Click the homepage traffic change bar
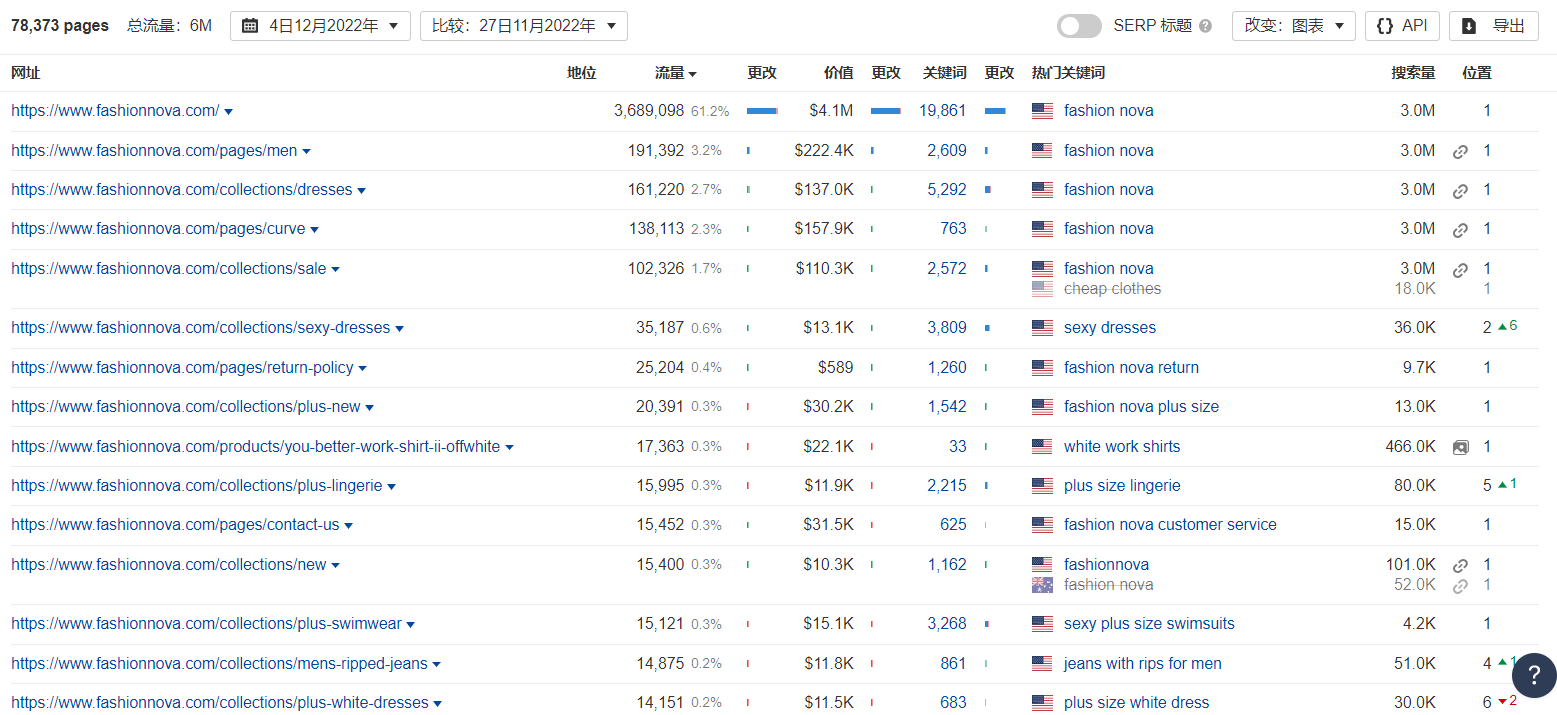The height and width of the screenshot is (715, 1557). click(762, 111)
